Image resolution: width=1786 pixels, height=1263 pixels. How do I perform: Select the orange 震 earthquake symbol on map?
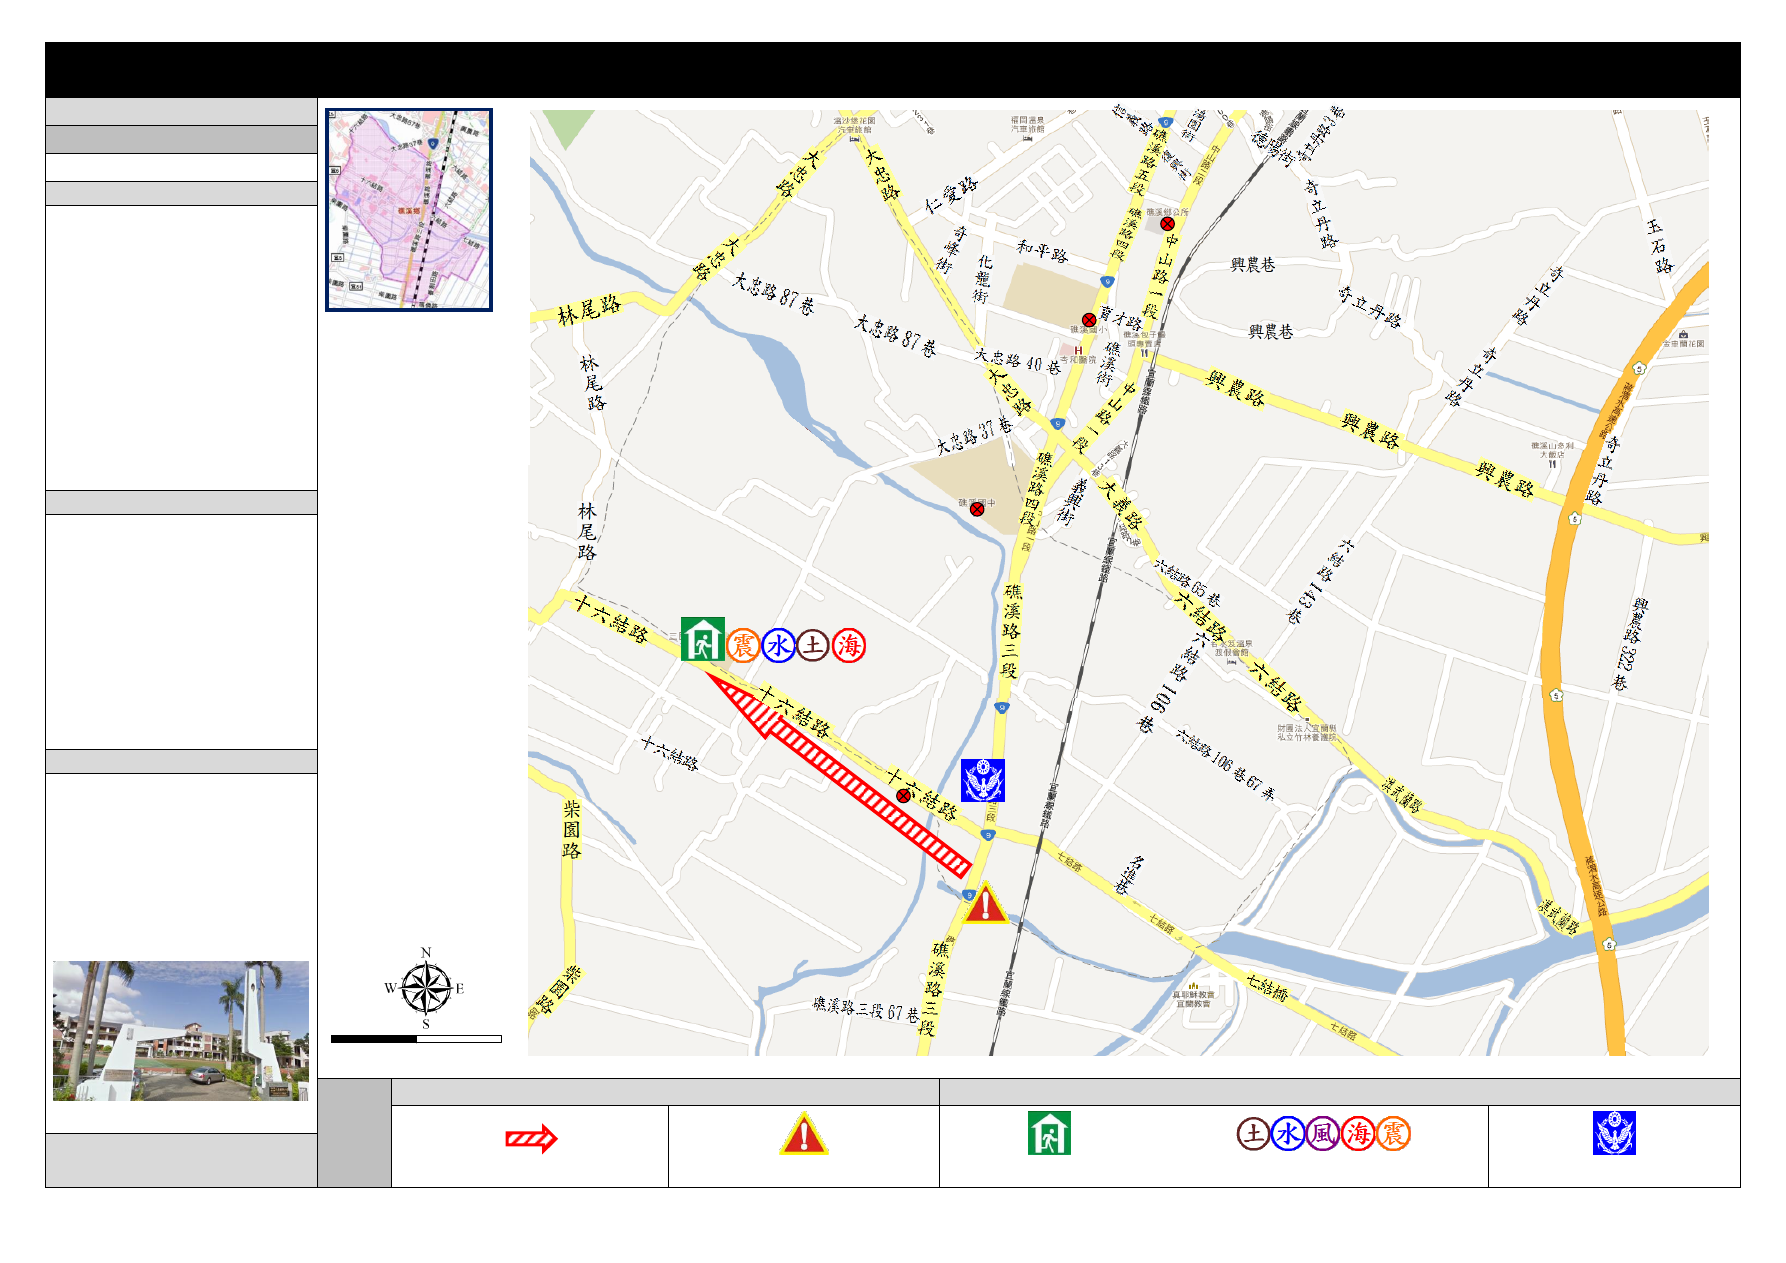coord(743,645)
